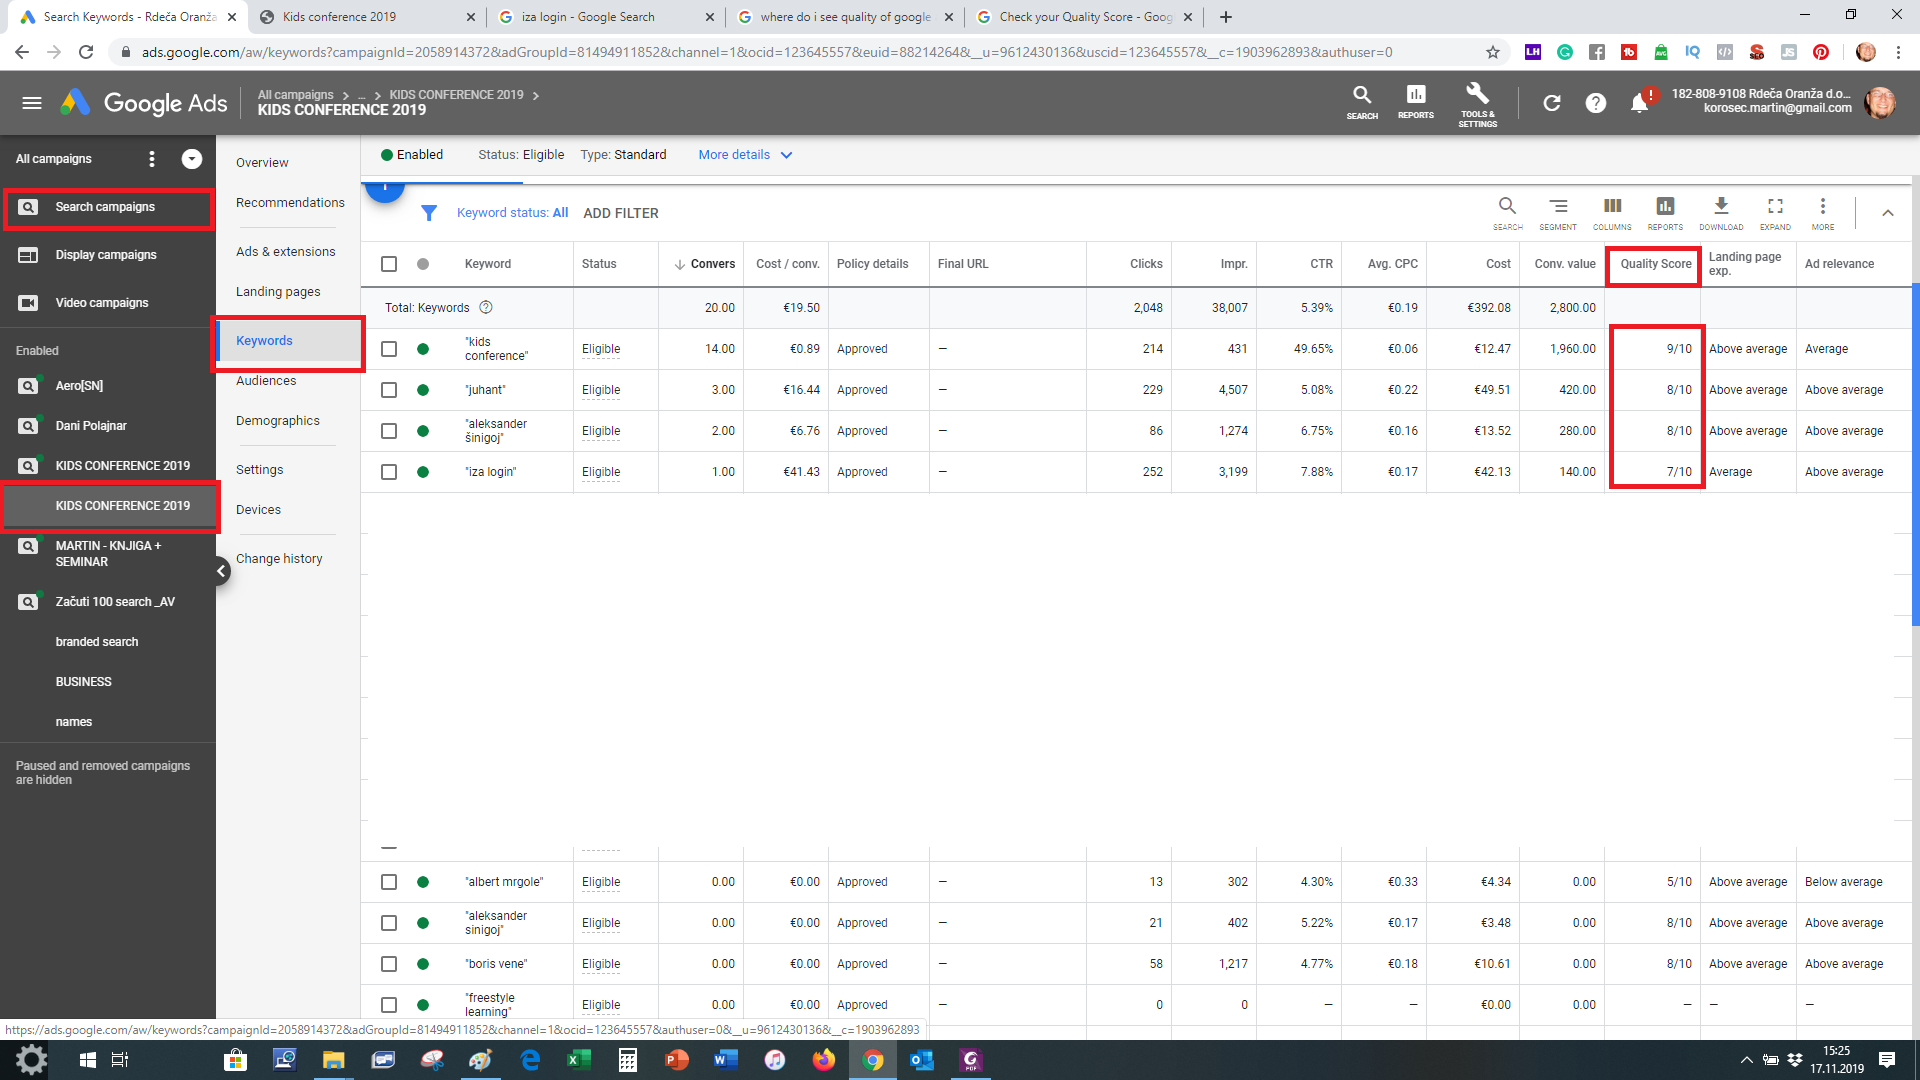This screenshot has height=1080, width=1920.
Task: Click the Segment icon in table toolbar
Action: click(x=1557, y=206)
